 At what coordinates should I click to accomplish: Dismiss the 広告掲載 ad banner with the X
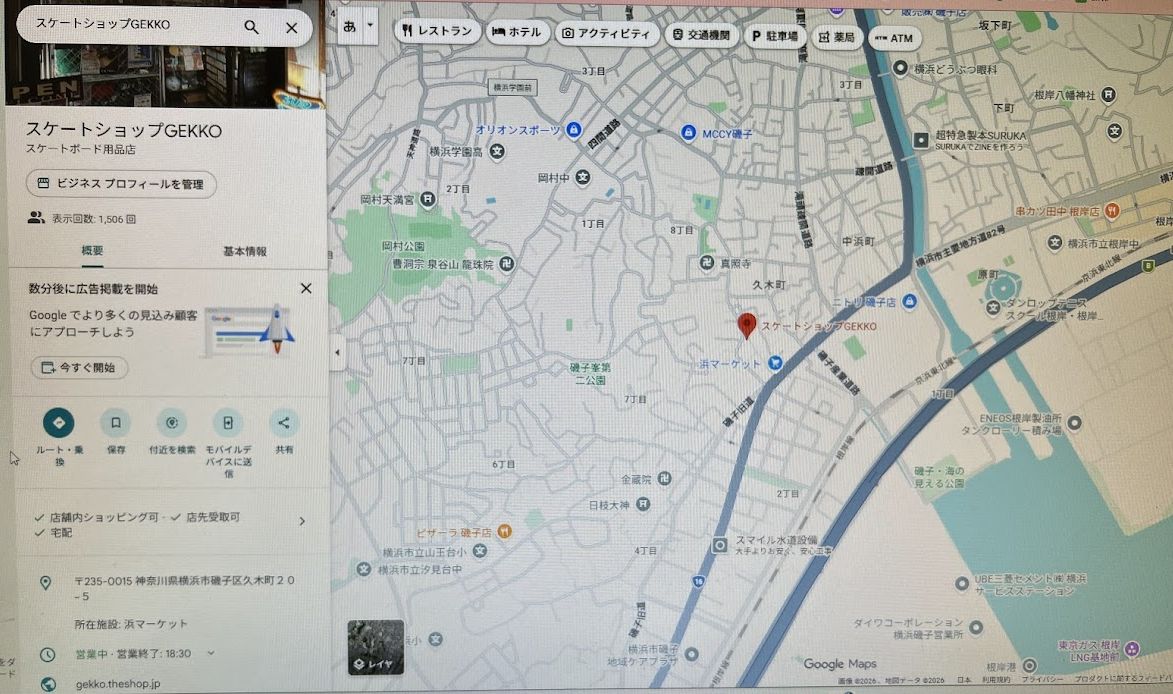pyautogui.click(x=306, y=288)
